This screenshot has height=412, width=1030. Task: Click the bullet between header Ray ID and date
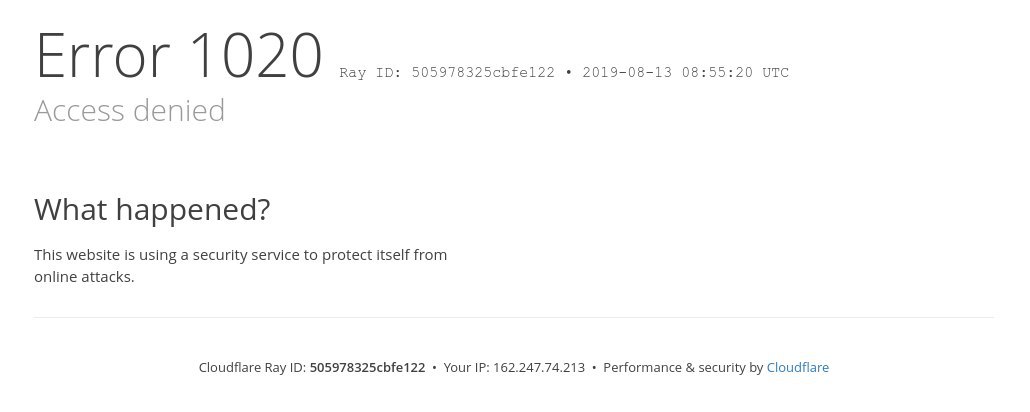(569, 72)
